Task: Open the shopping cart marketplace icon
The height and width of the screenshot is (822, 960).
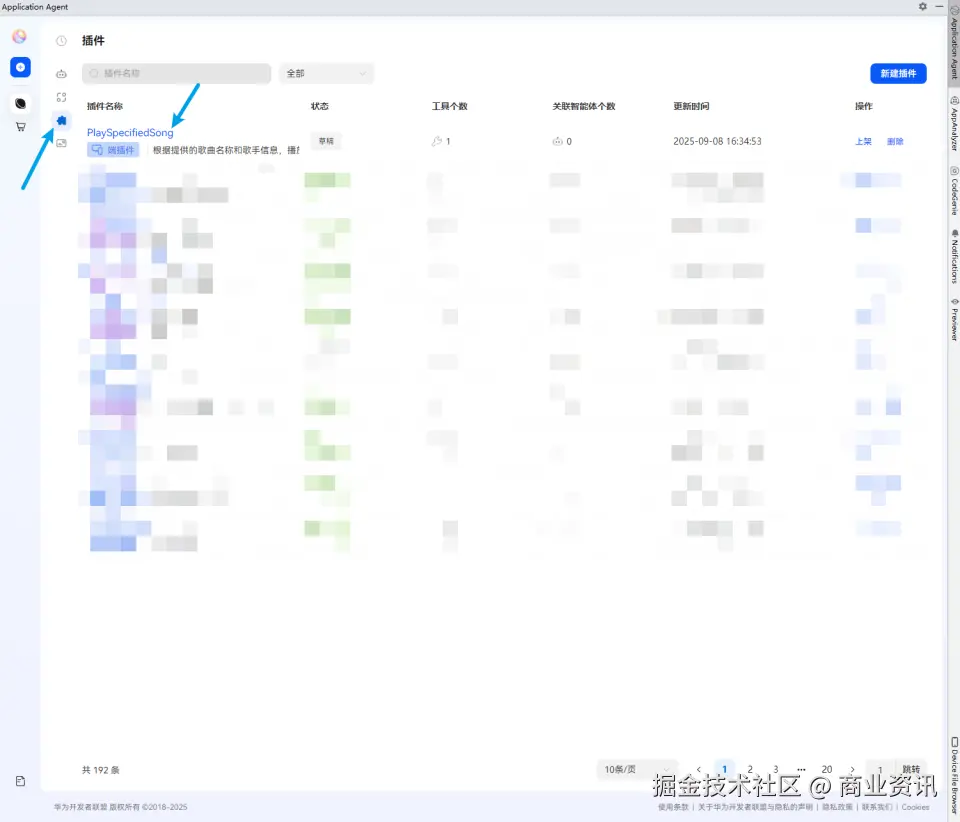Action: point(21,127)
